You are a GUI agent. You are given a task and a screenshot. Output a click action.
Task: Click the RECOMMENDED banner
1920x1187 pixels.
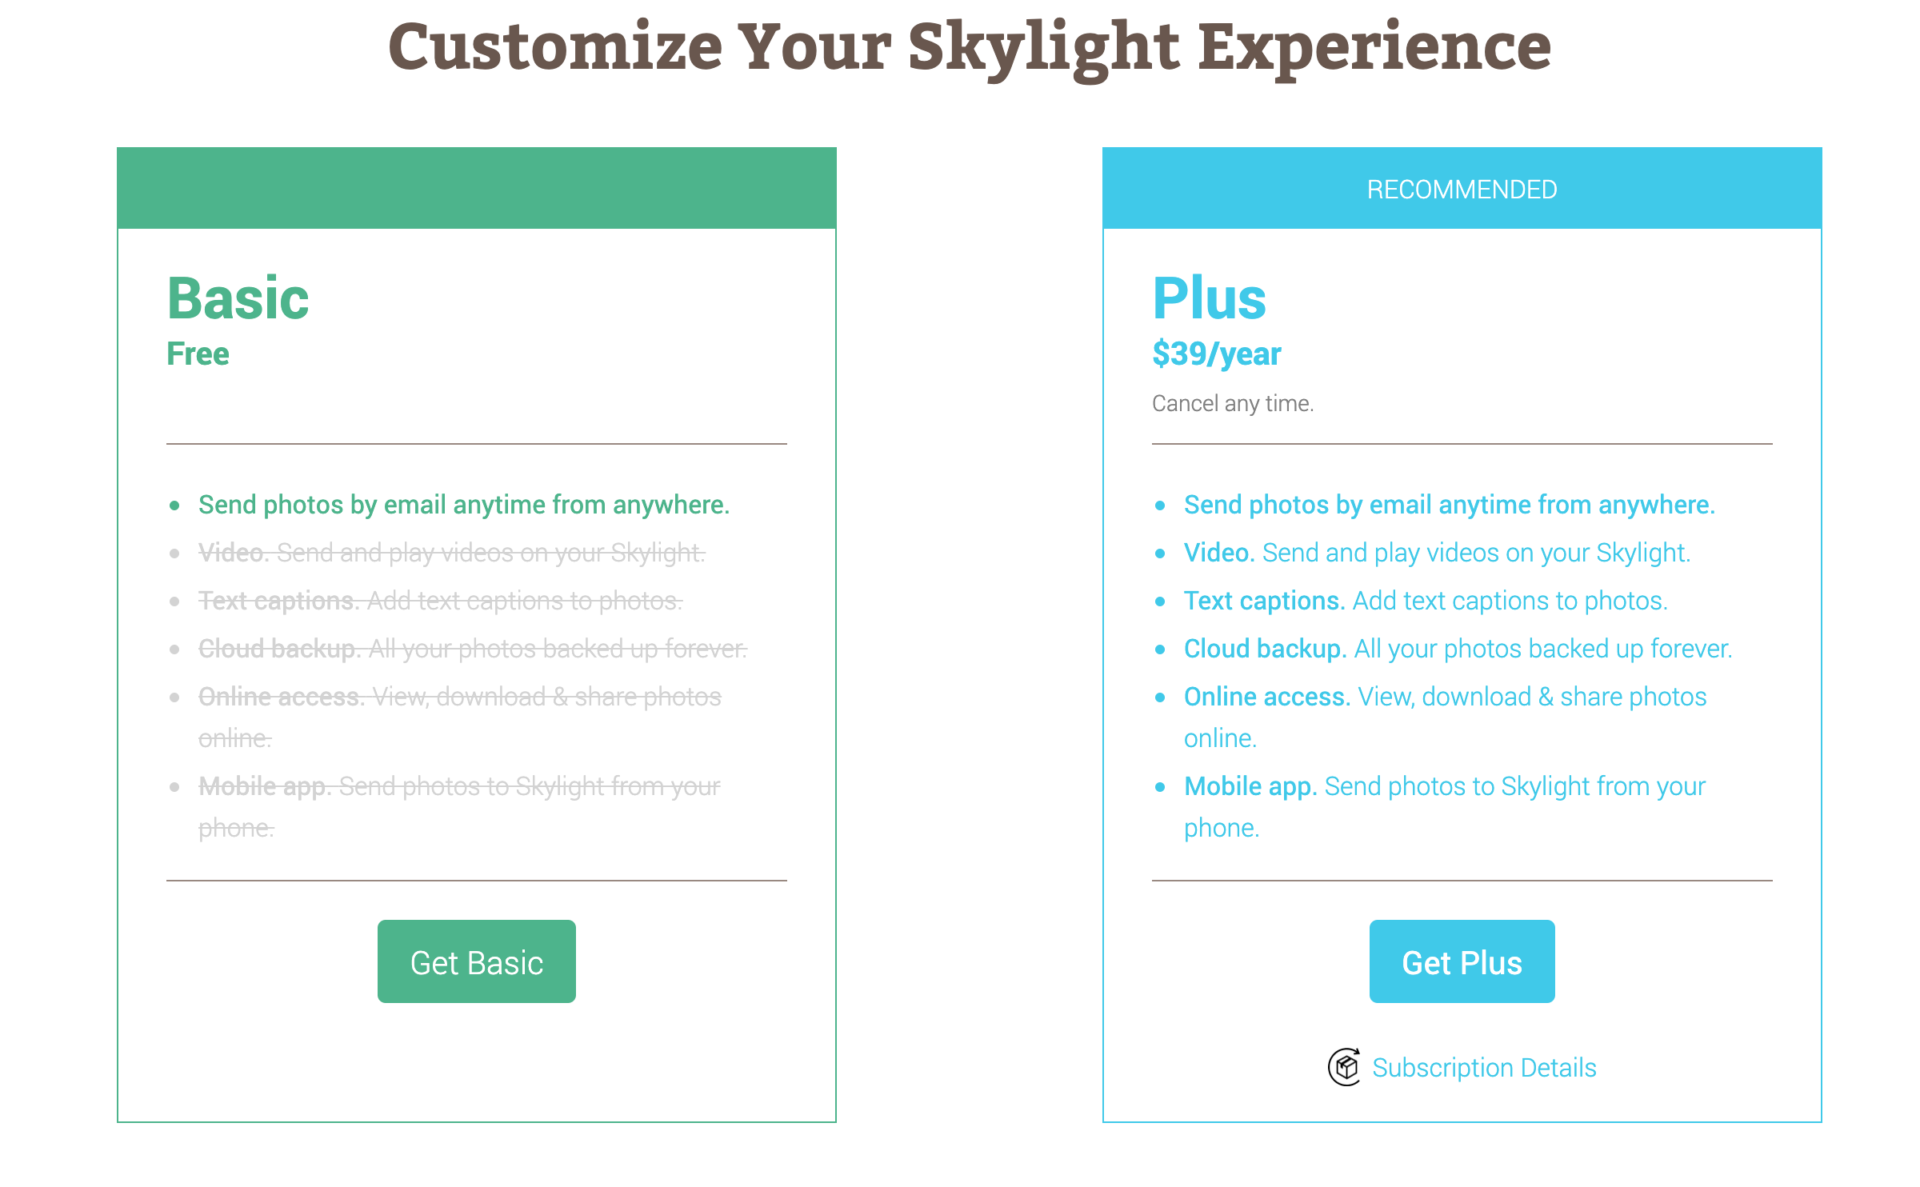(1461, 188)
